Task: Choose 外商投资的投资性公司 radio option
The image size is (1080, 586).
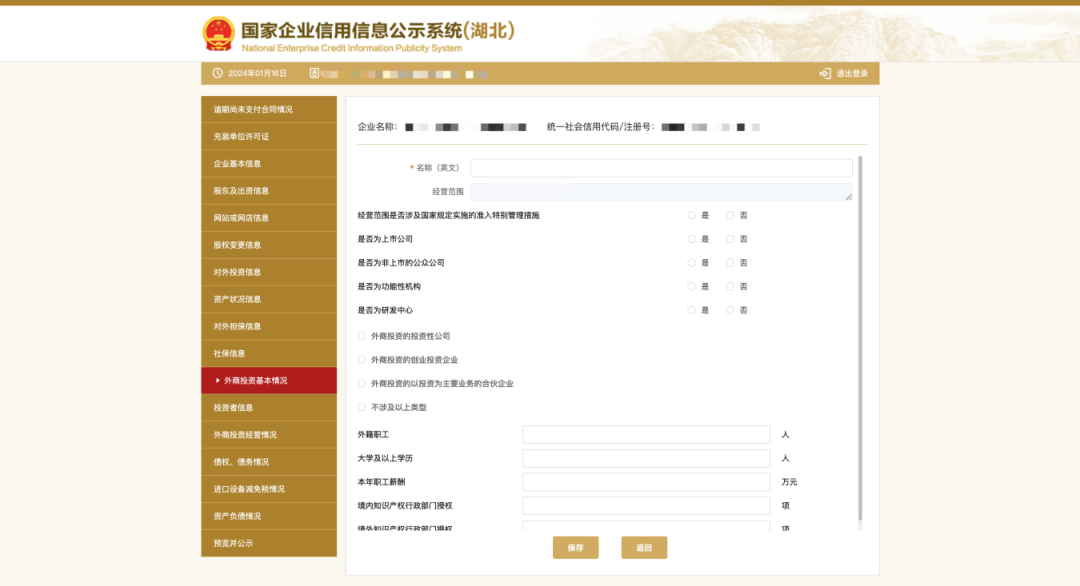Action: (x=362, y=336)
